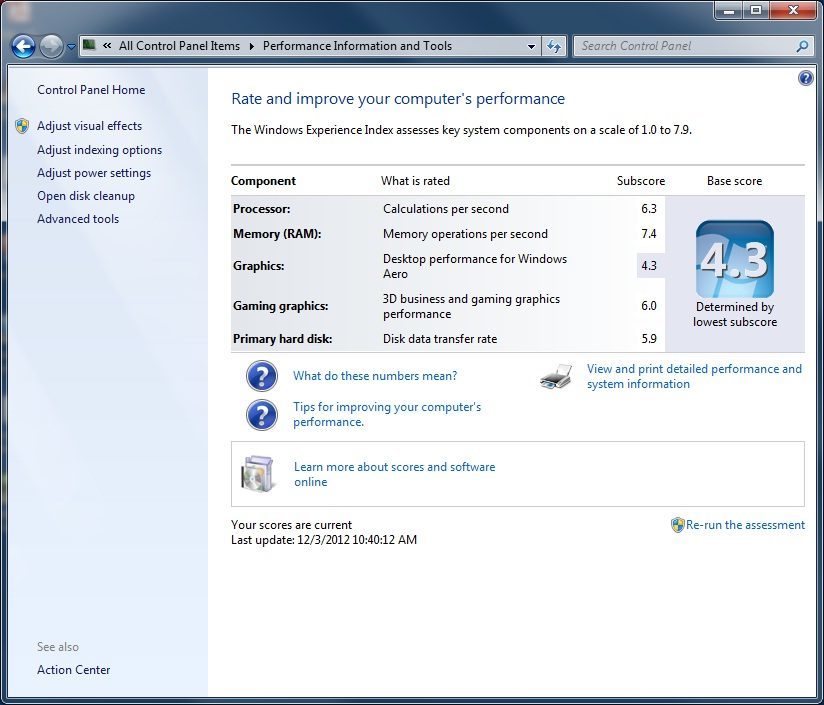Select the Gaming graphics subscore 6.0
Image resolution: width=824 pixels, height=705 pixels.
click(x=649, y=306)
